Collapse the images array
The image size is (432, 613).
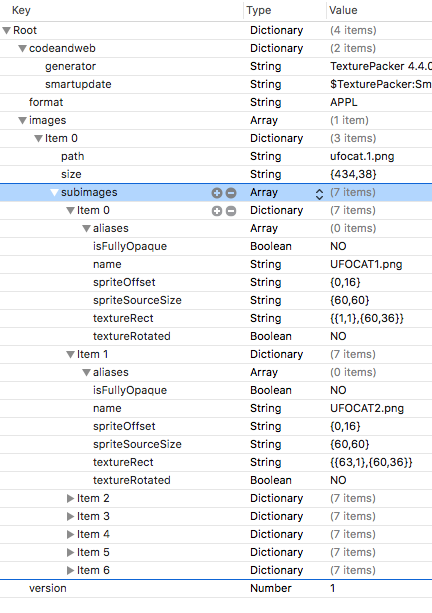23,120
